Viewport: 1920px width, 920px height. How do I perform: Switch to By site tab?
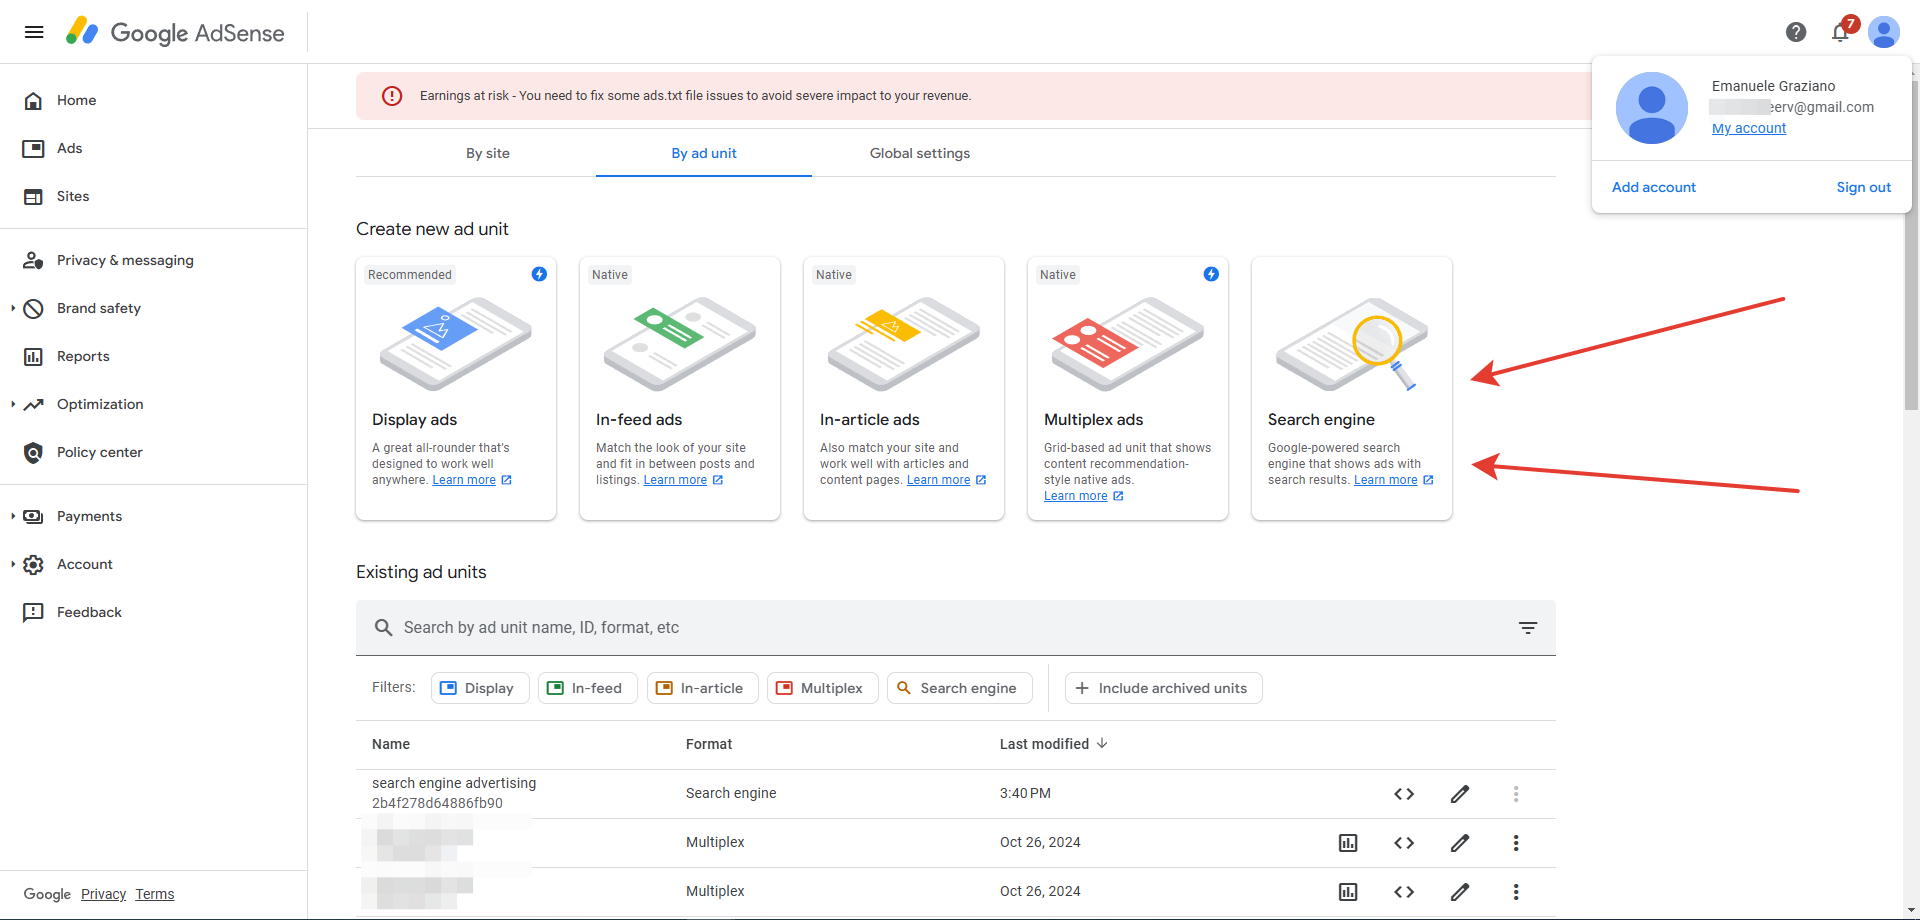click(x=488, y=153)
